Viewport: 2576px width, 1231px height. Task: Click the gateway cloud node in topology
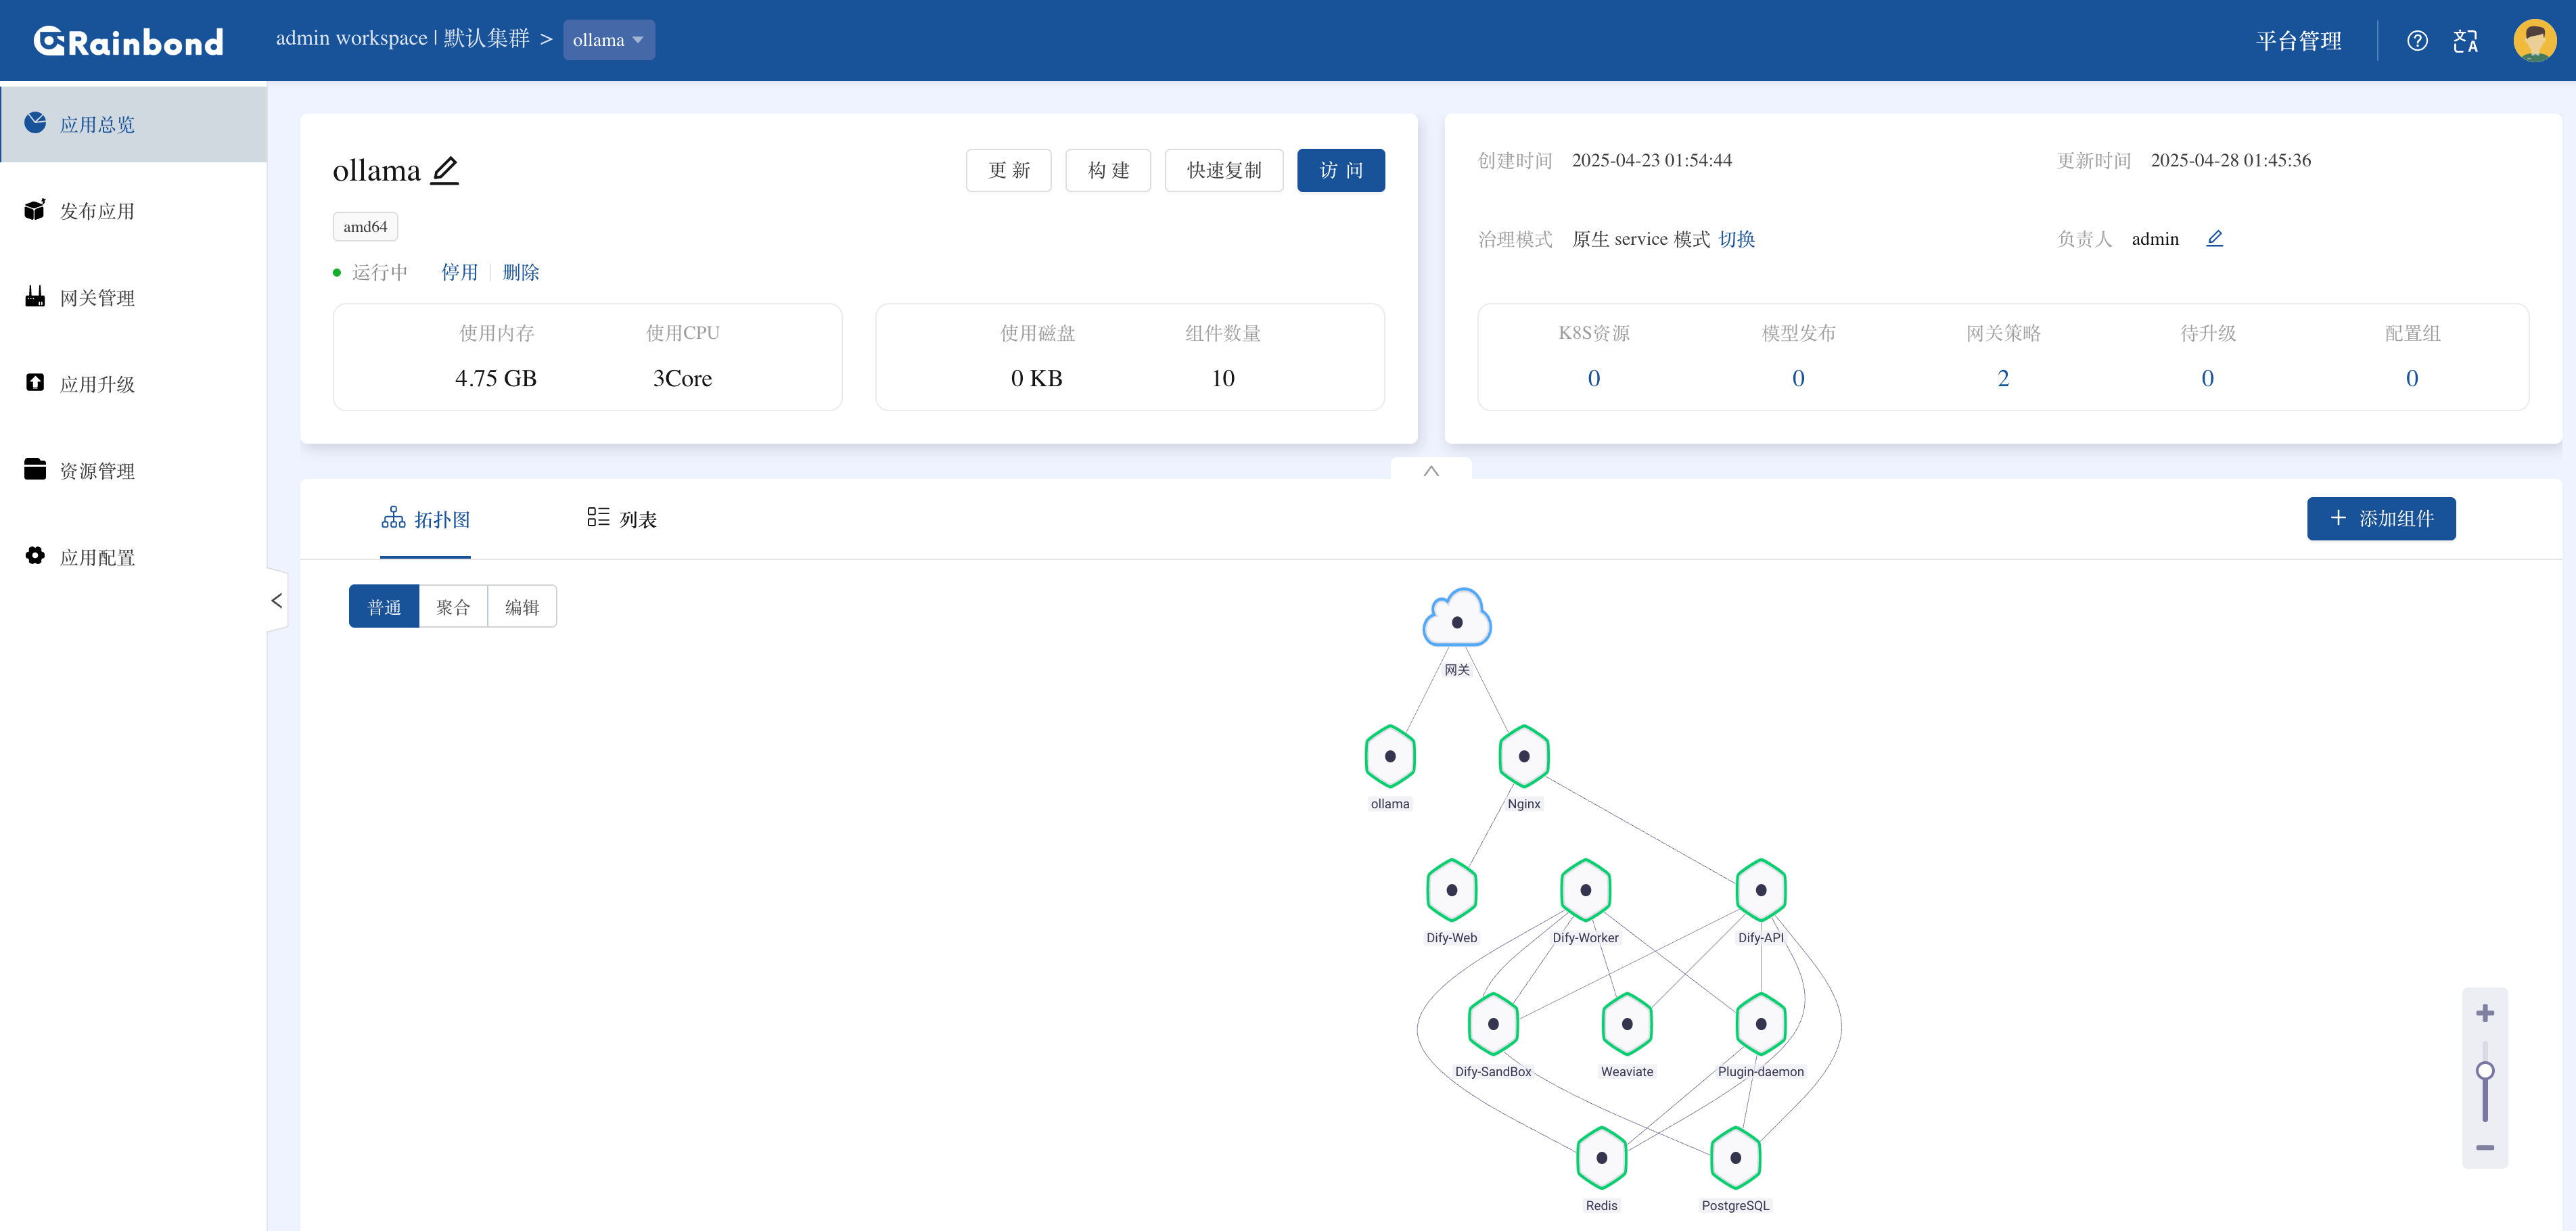pos(1457,619)
